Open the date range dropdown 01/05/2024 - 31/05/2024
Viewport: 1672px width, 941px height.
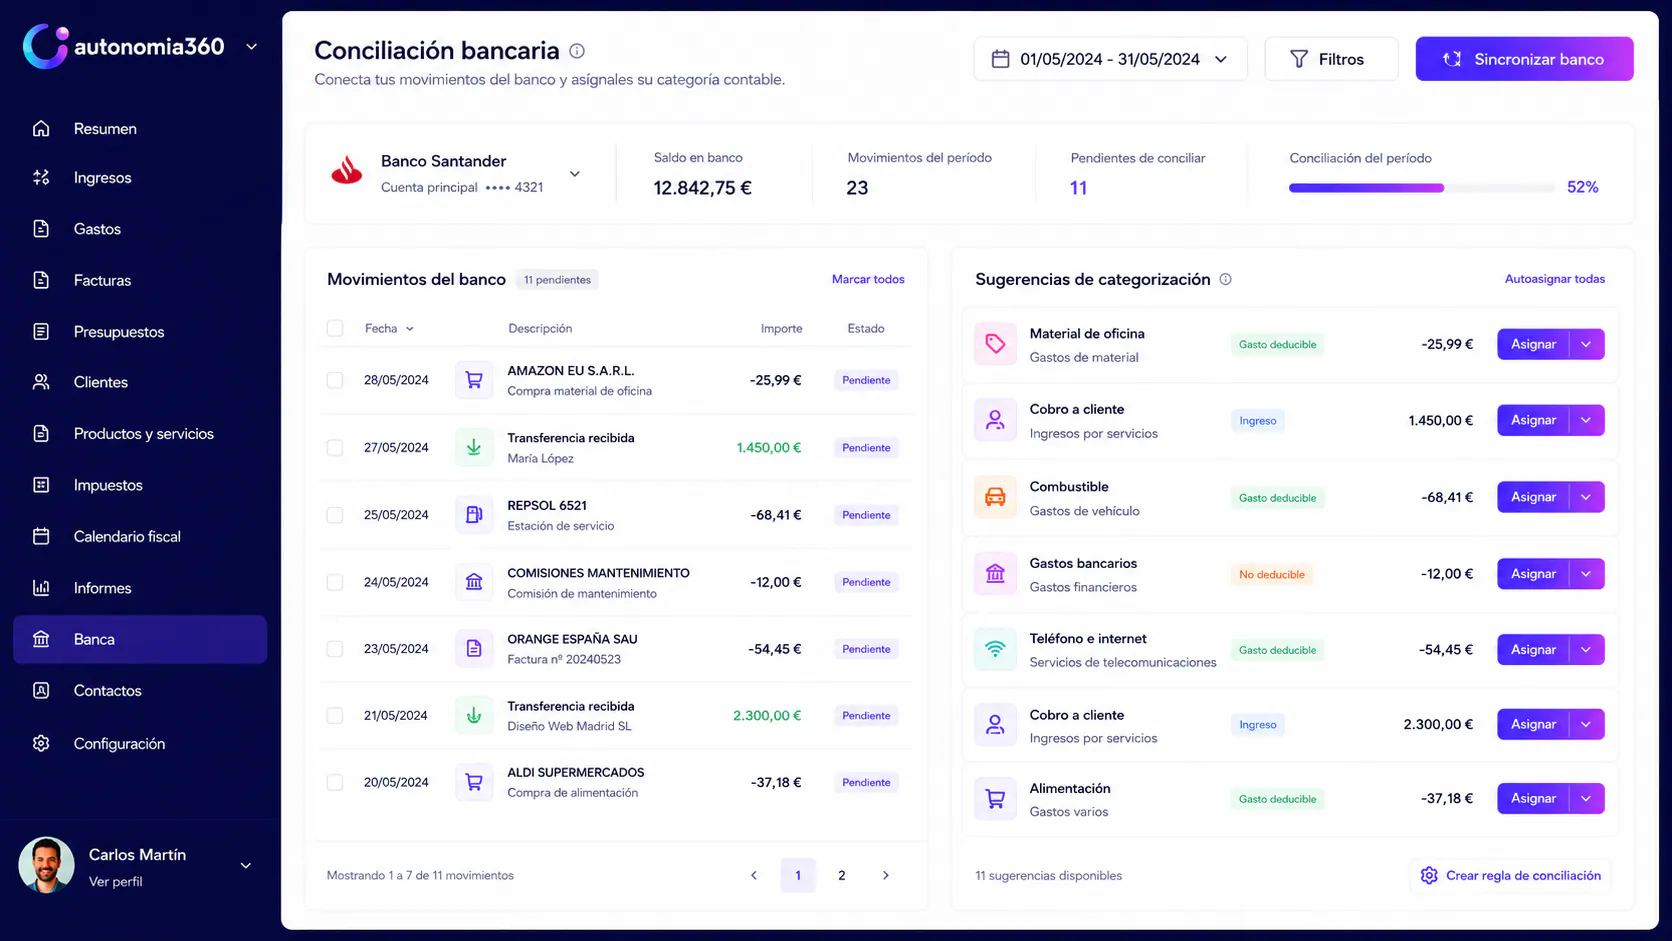pos(1110,59)
